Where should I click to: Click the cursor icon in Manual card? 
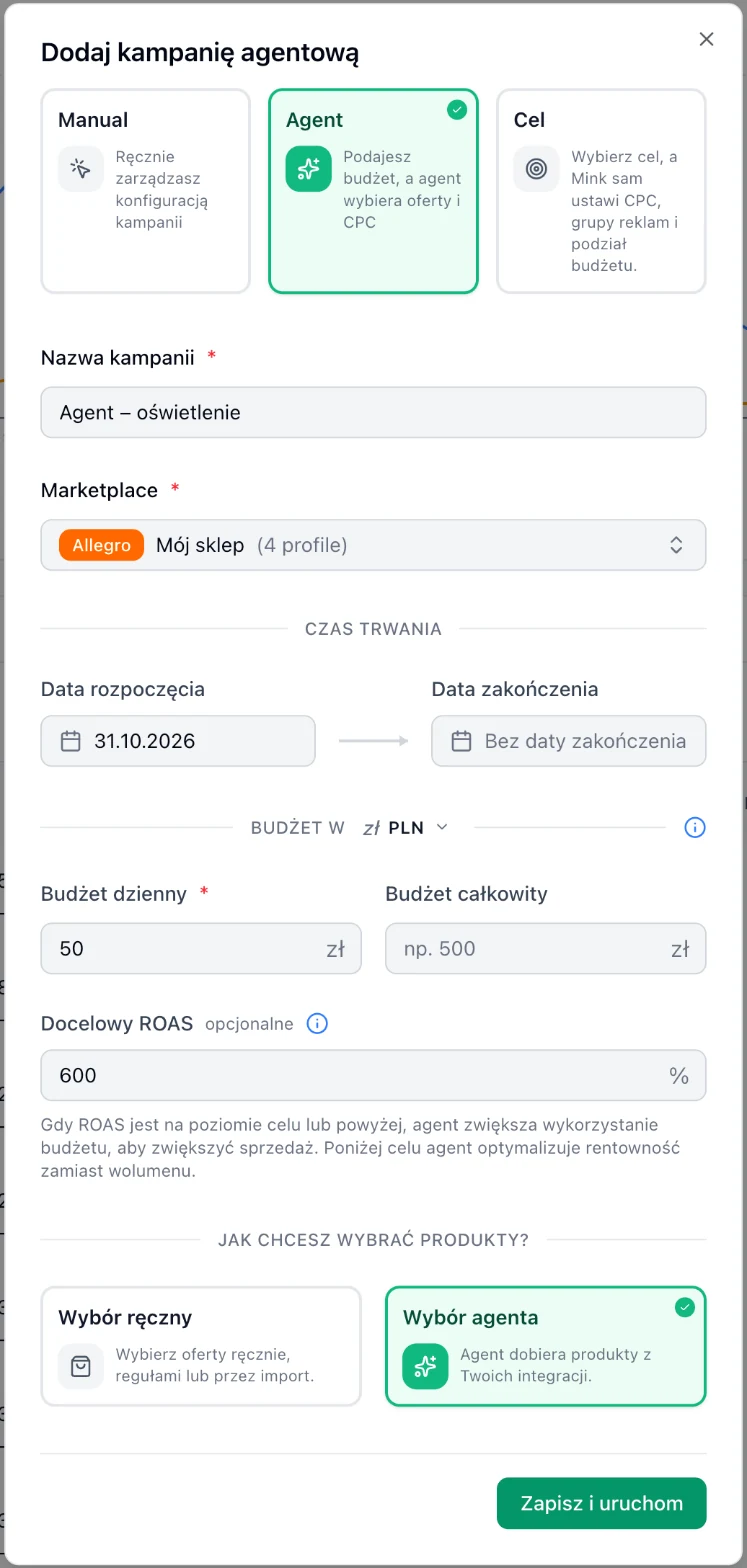81,169
